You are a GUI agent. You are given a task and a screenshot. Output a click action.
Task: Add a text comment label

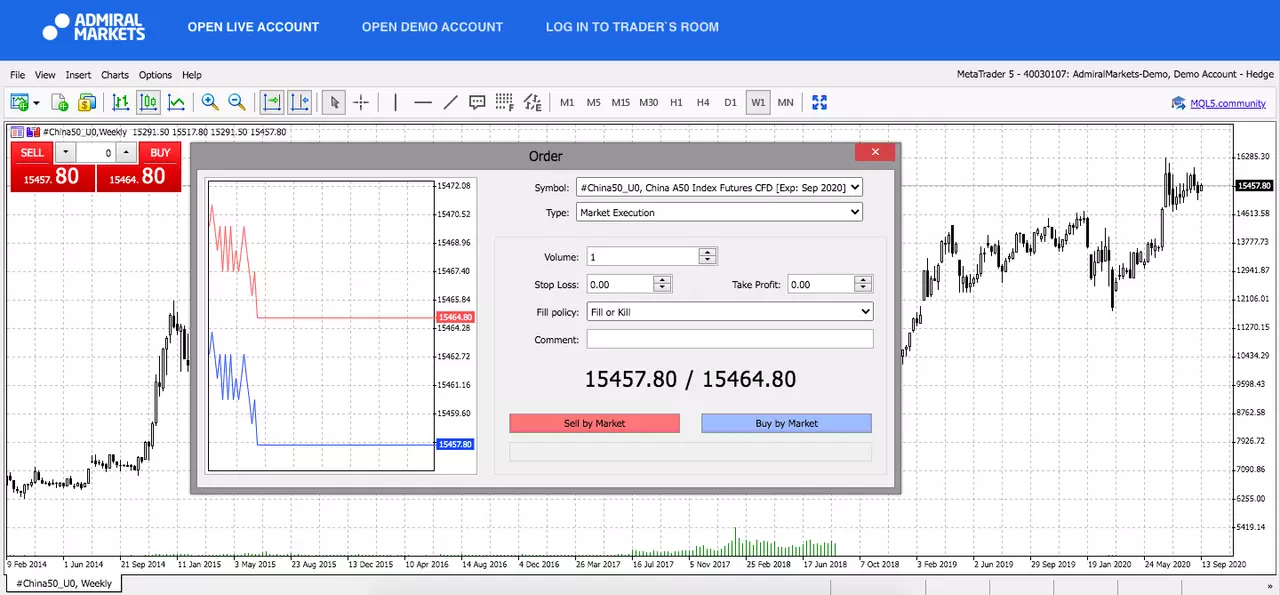(x=477, y=102)
